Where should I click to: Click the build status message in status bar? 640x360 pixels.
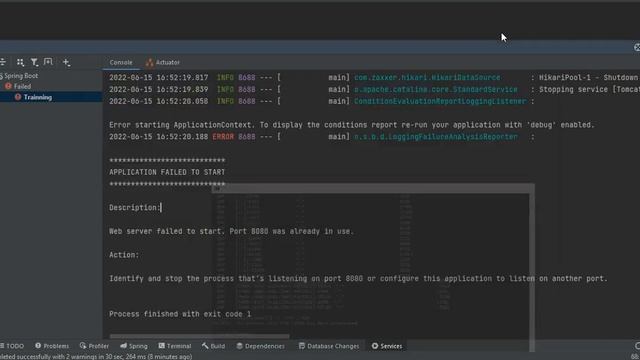click(x=96, y=357)
